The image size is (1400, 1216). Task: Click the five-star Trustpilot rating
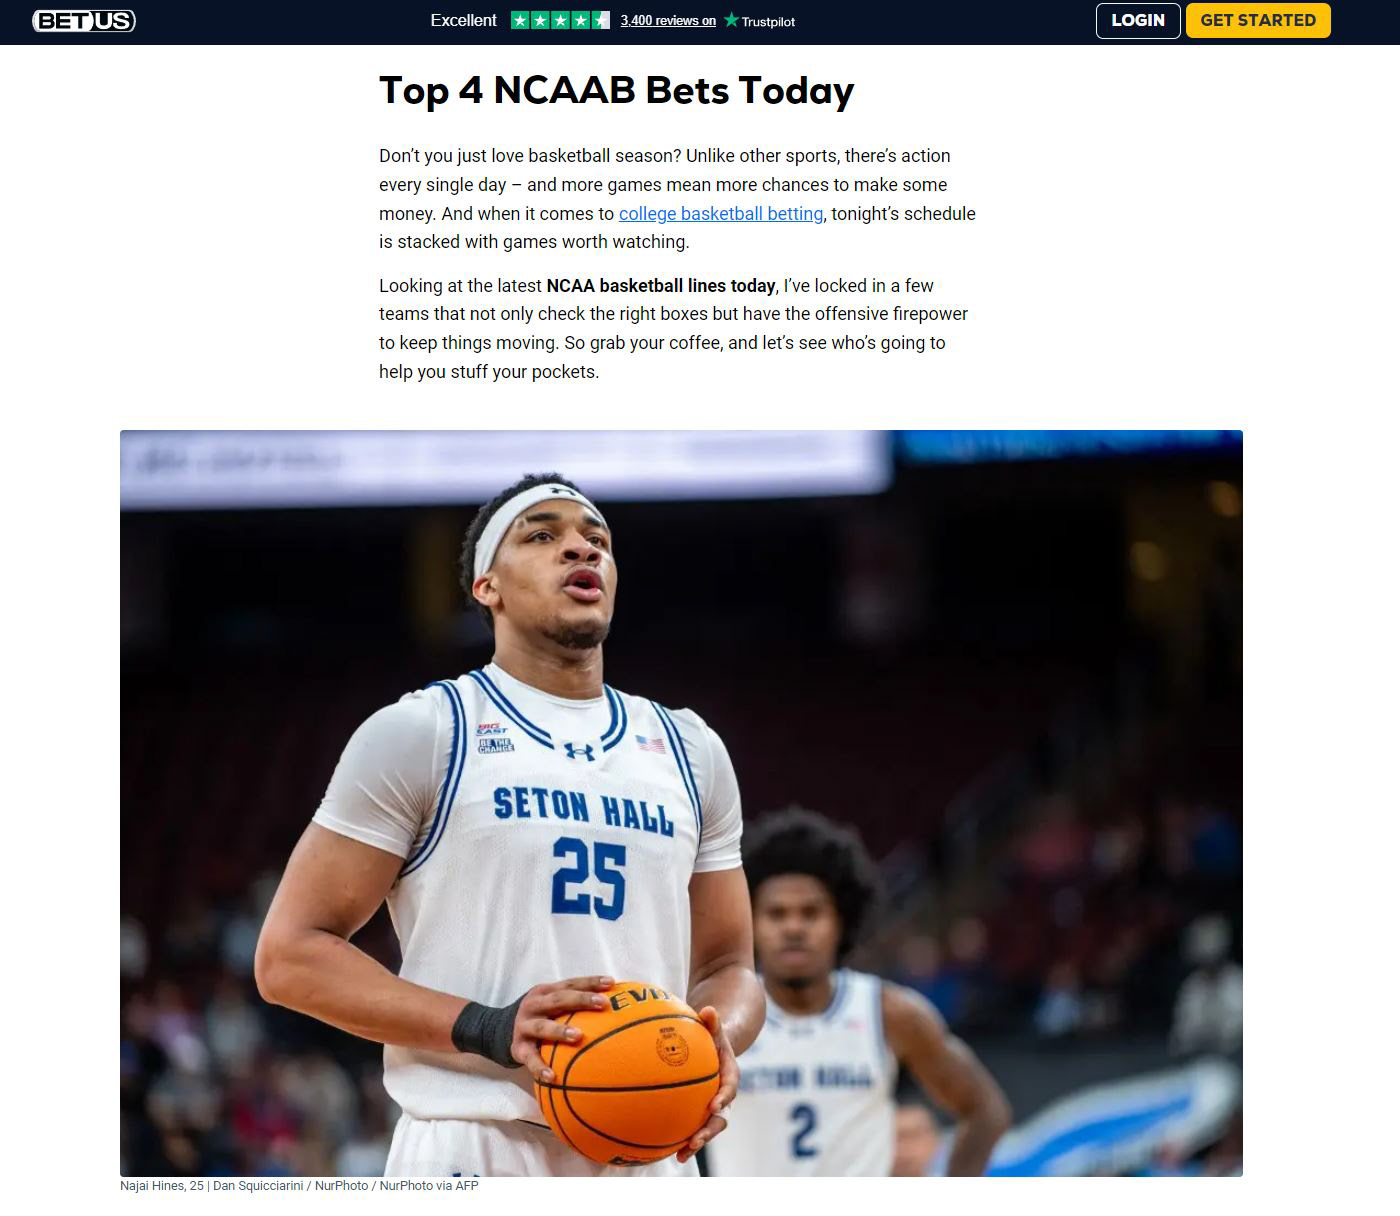tap(560, 20)
